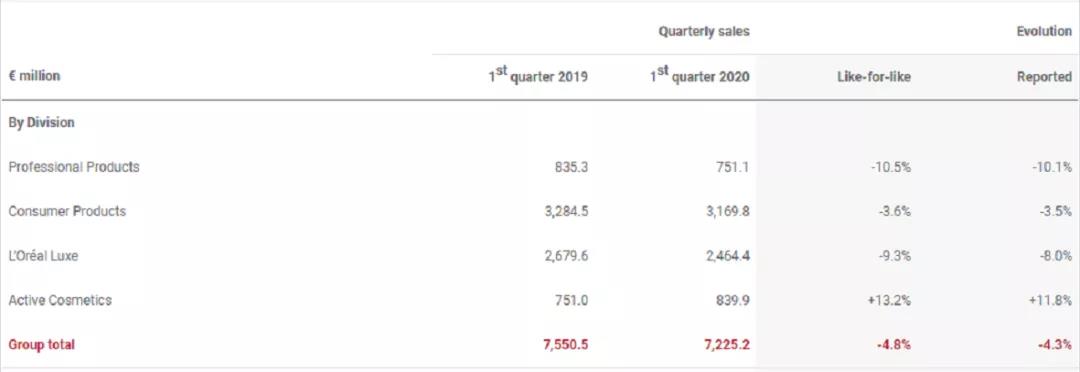Viewport: 1080px width, 372px height.
Task: Click the Group total row label
Action: (x=41, y=344)
